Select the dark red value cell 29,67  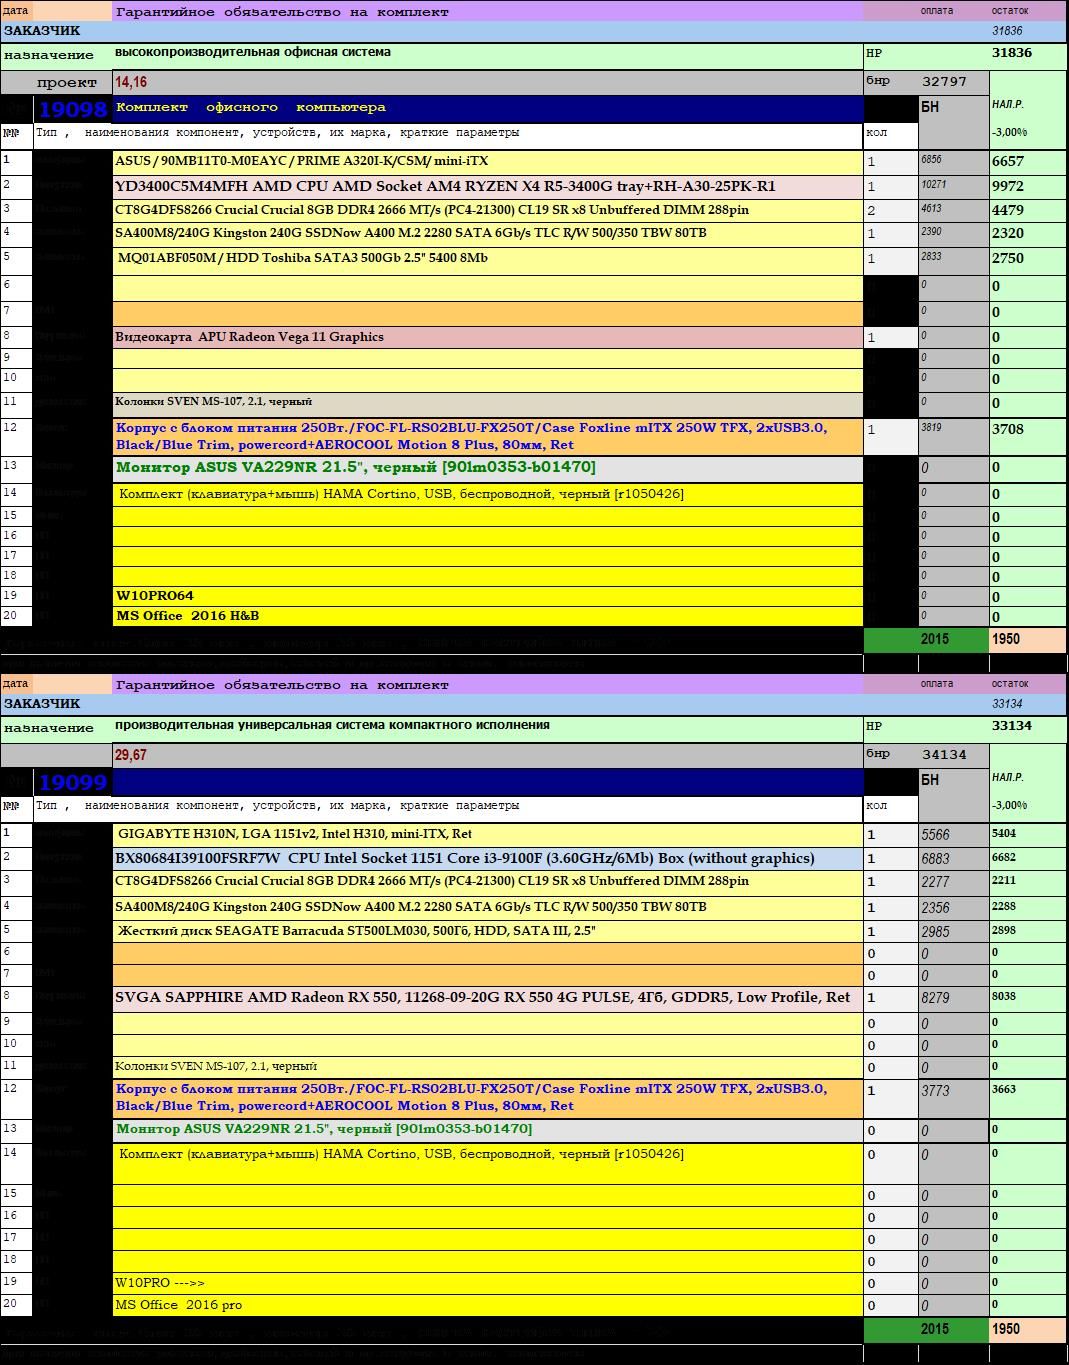488,755
